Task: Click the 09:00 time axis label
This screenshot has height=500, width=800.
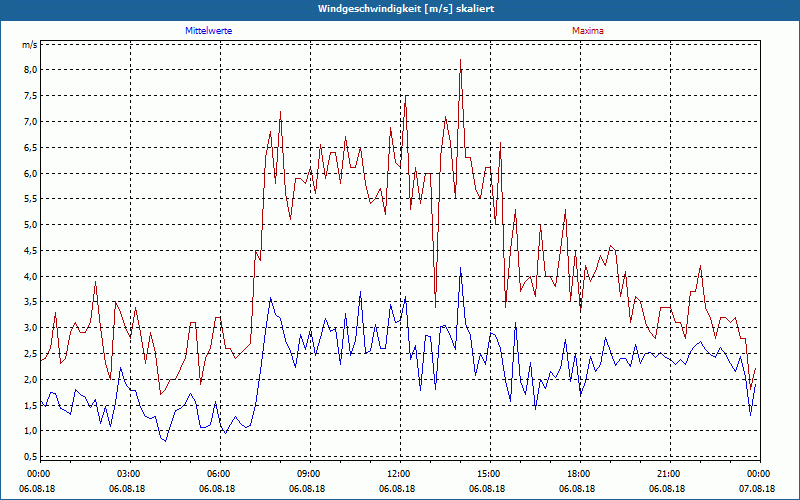Action: pyautogui.click(x=310, y=474)
